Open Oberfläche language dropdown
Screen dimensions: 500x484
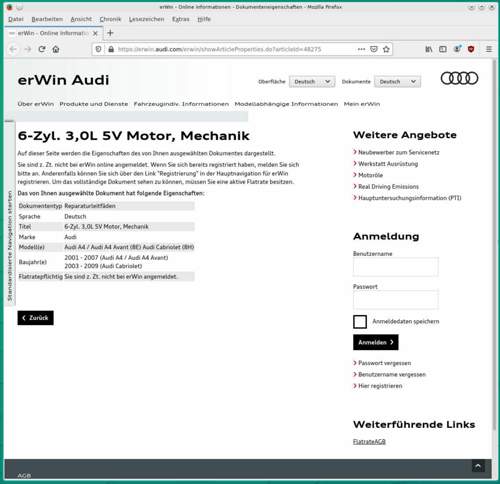312,82
